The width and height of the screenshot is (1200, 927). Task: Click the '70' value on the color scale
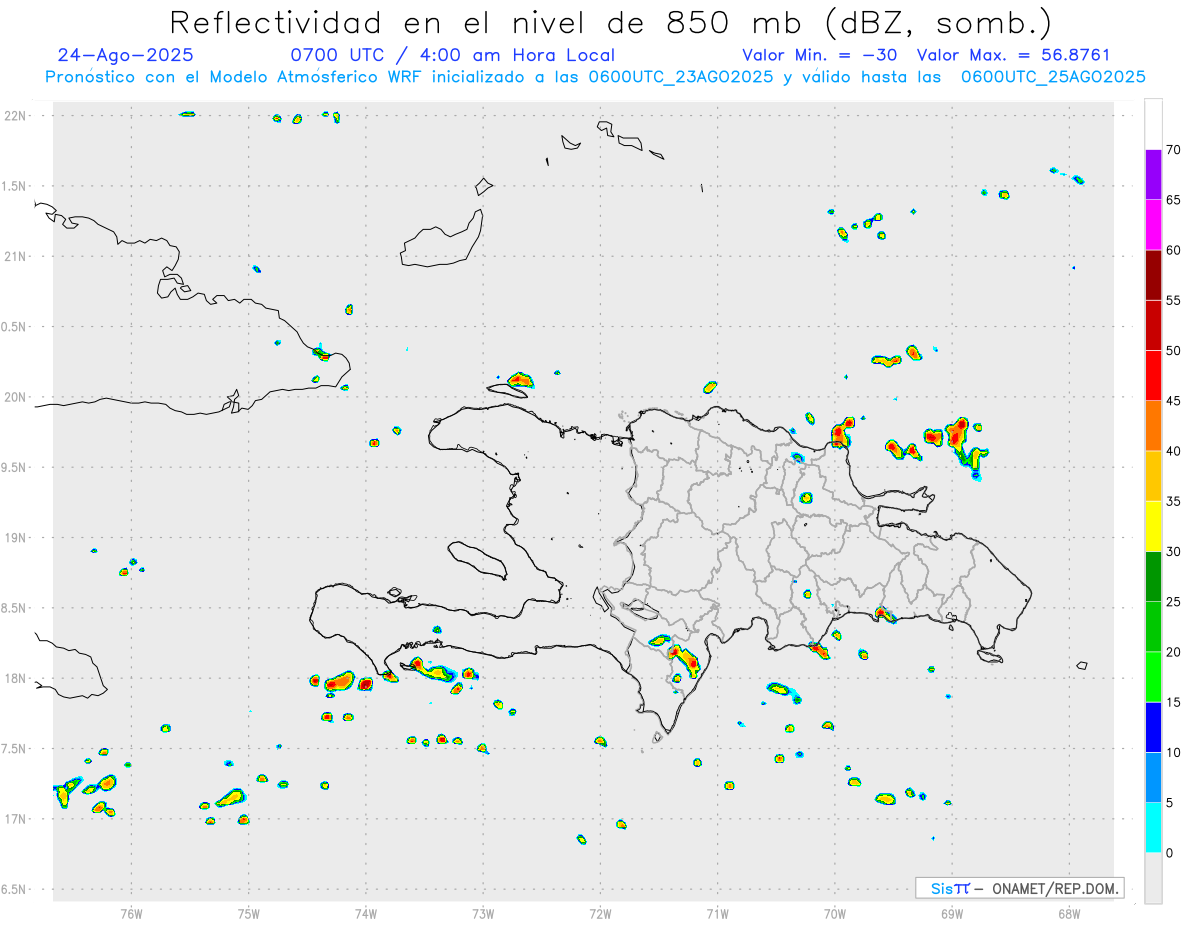[x=1173, y=150]
